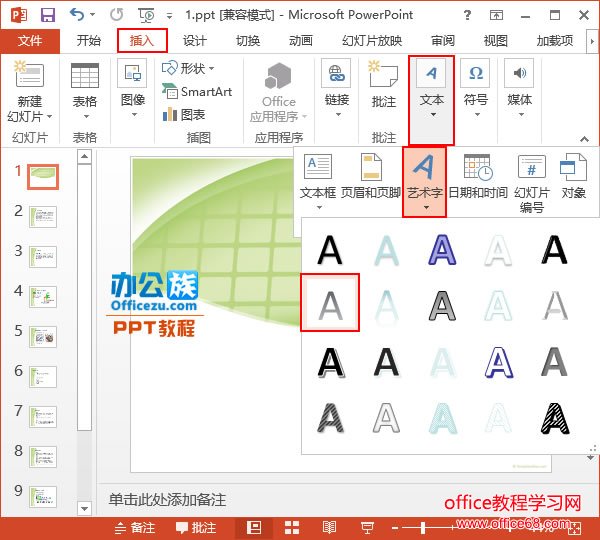
Task: Click the 新建幻灯片 icon
Action: click(29, 73)
